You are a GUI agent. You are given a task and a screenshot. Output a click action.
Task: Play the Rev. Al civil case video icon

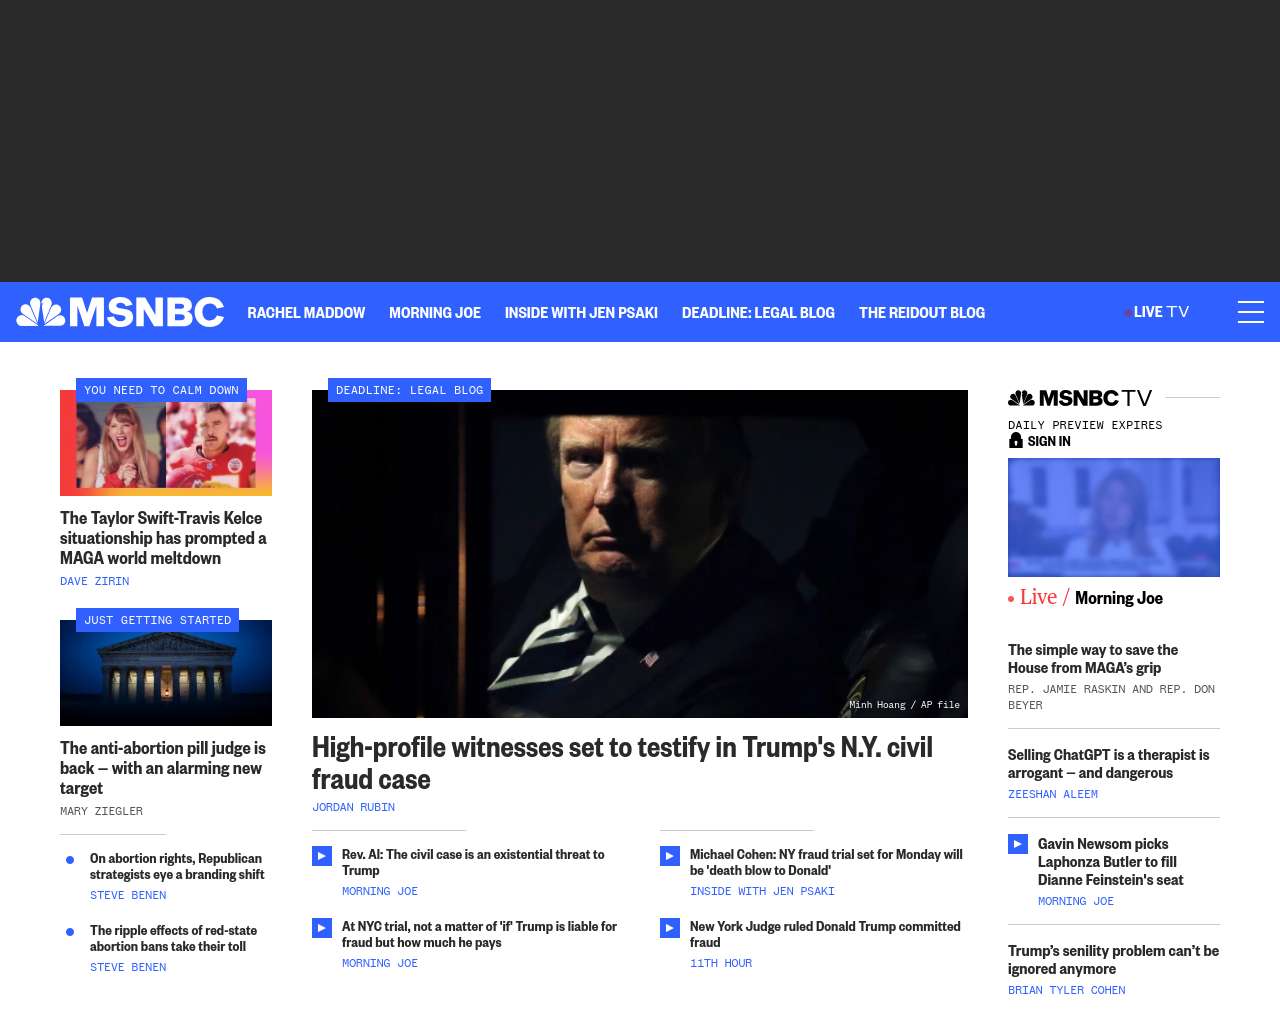(322, 856)
